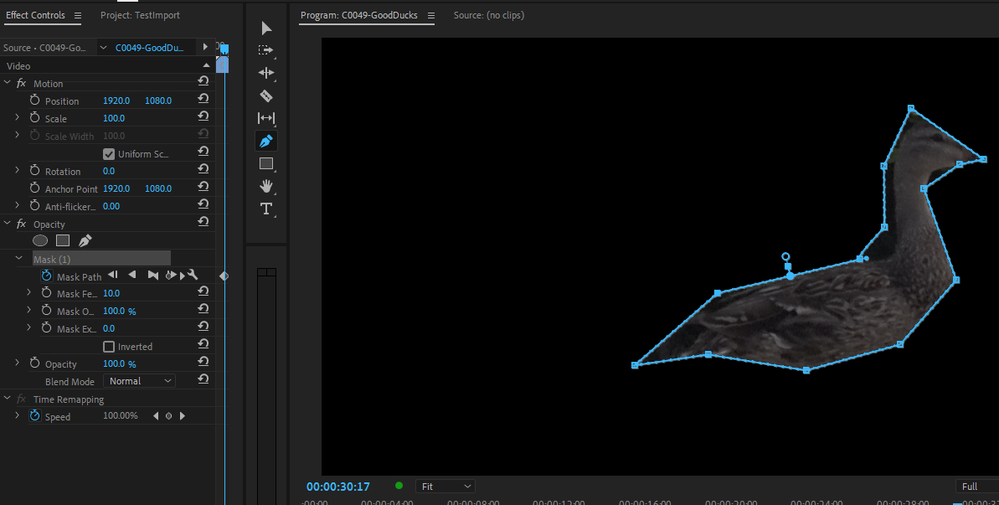Show/hide timeline view arrow button

[x=205, y=46]
